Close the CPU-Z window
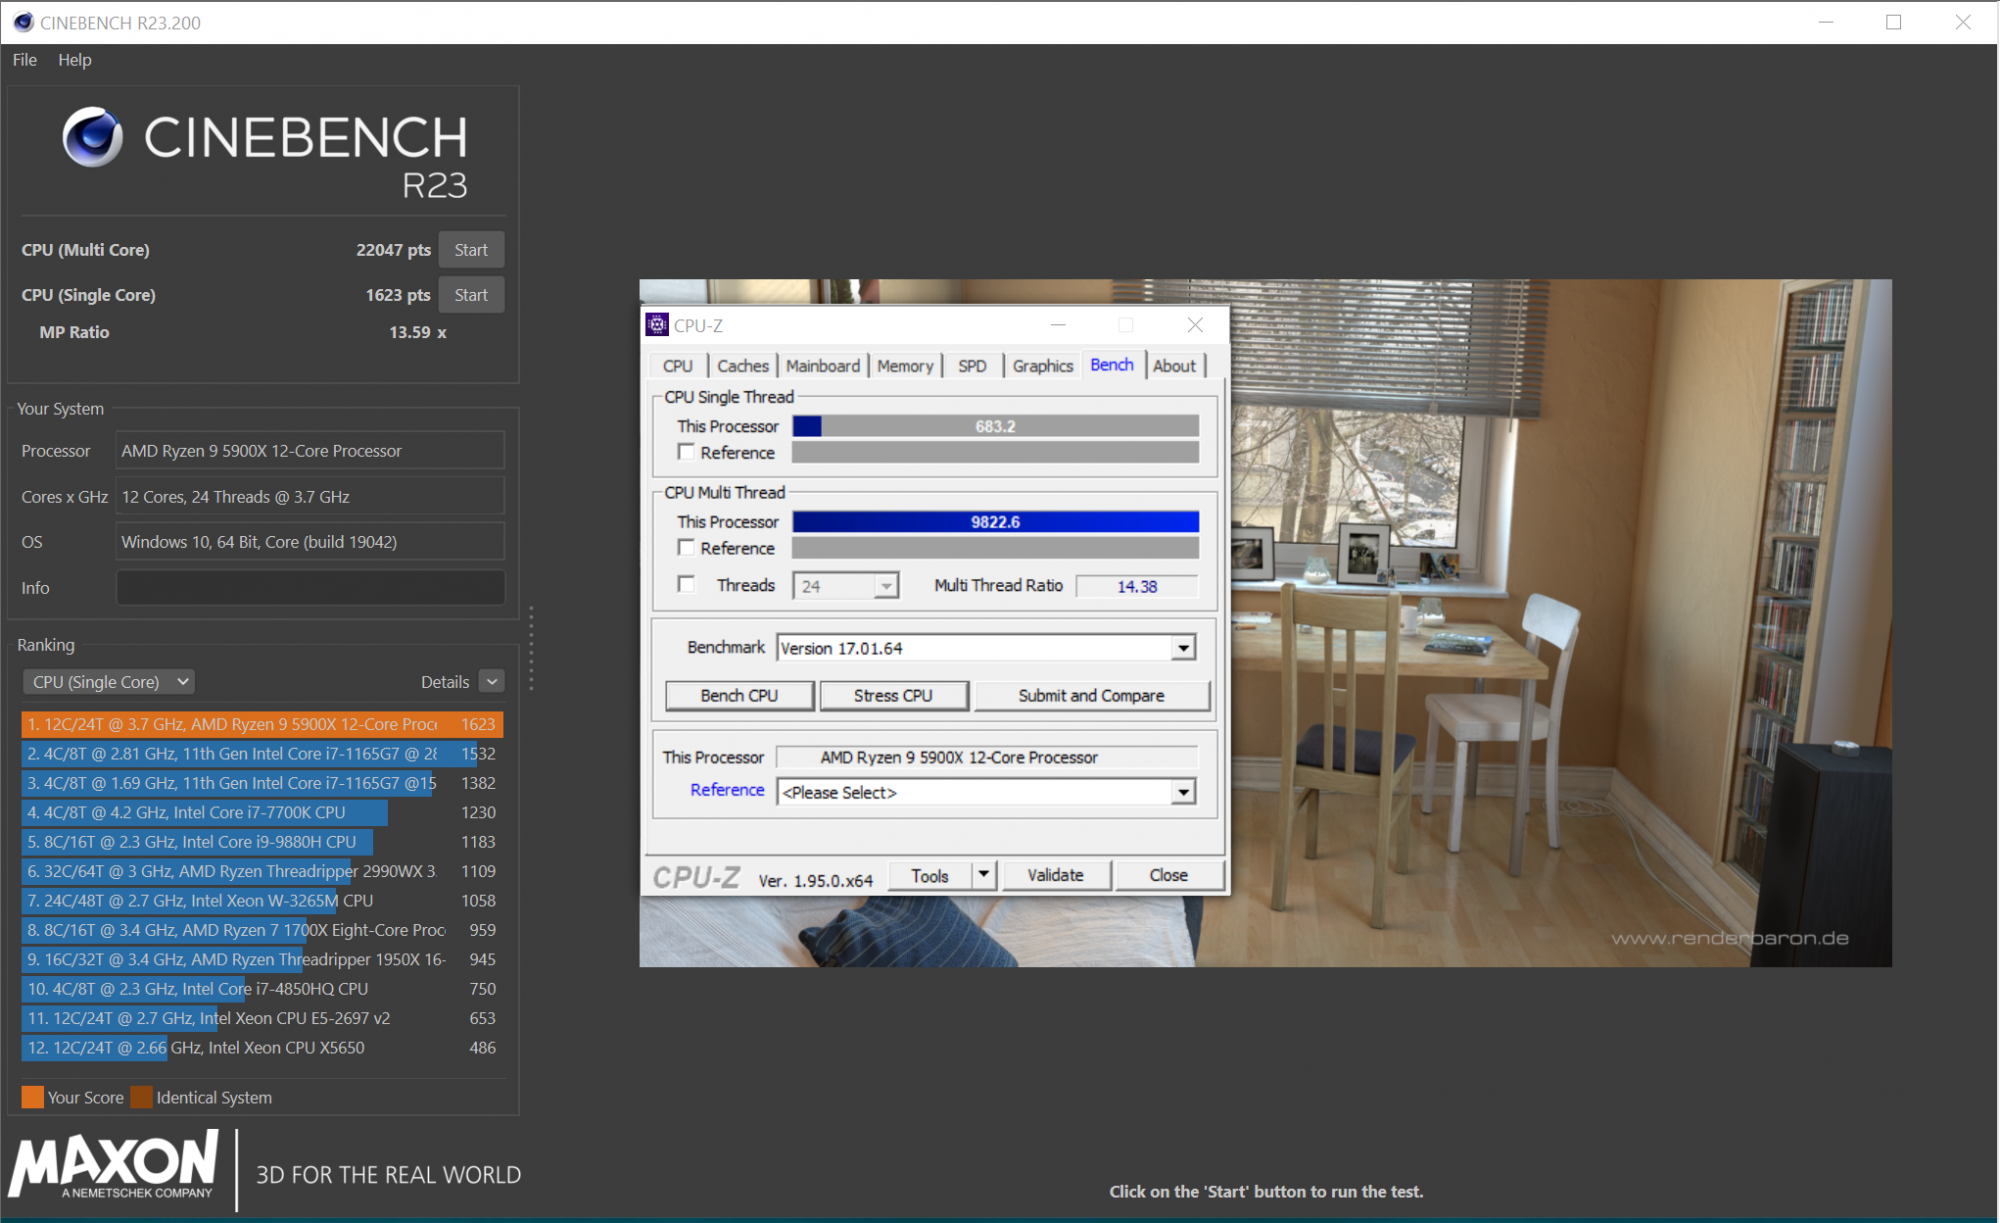This screenshot has height=1223, width=2000. [1195, 325]
